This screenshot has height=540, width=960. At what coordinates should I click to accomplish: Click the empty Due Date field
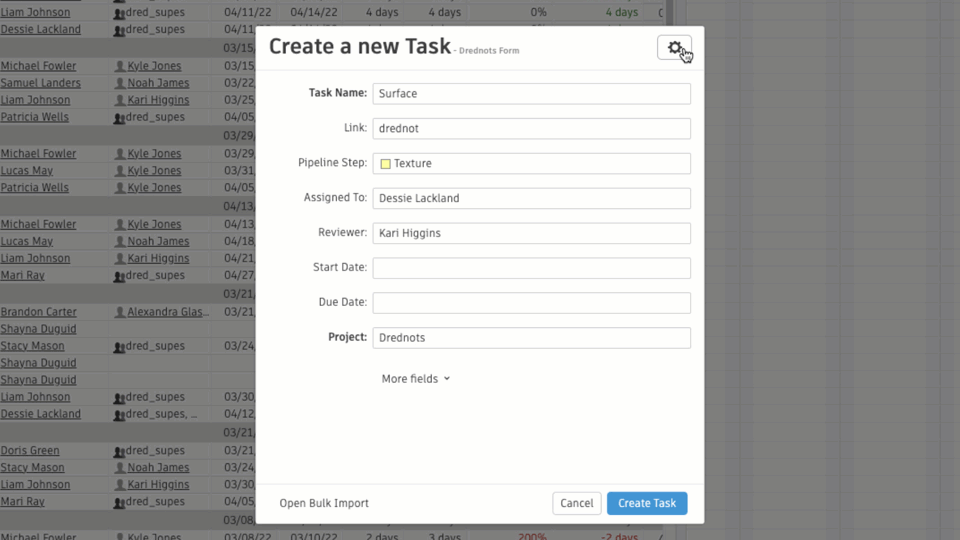(531, 303)
